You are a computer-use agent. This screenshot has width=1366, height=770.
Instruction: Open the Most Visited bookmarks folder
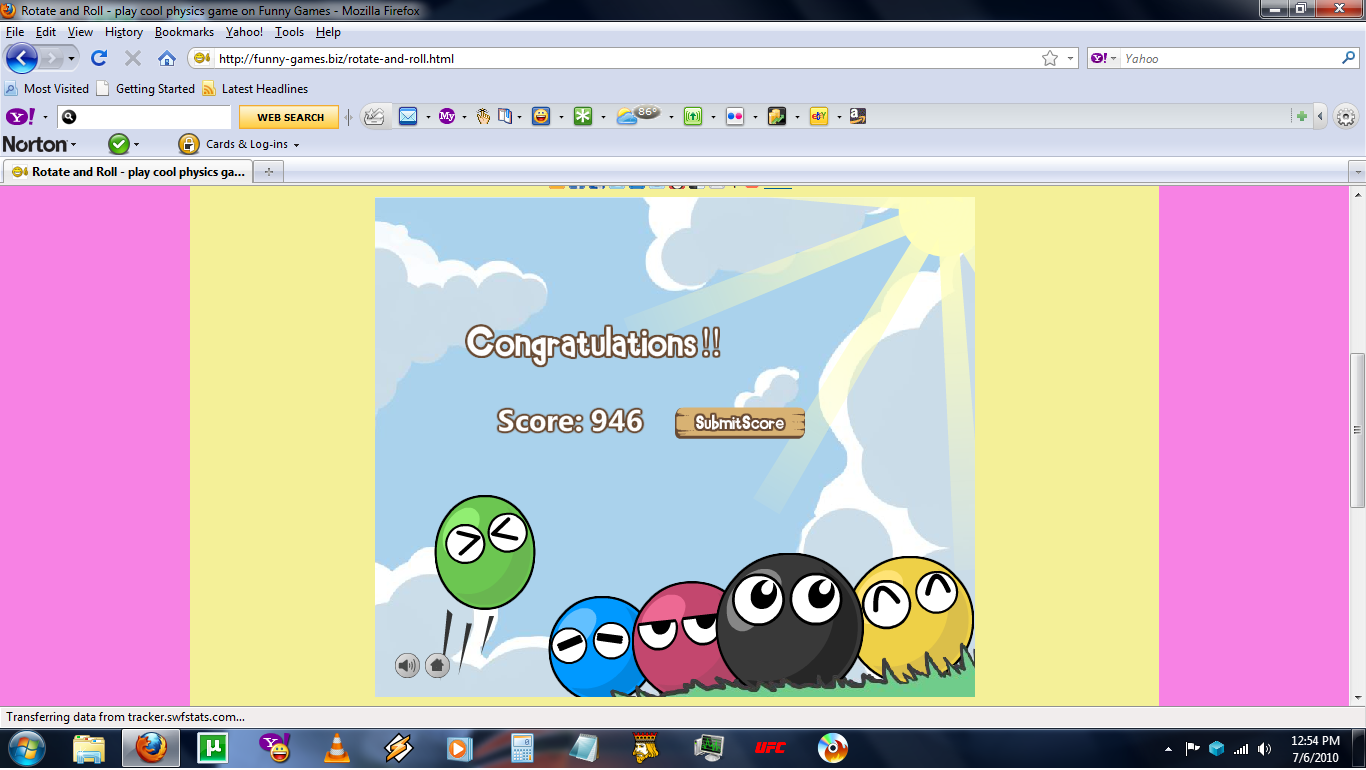pyautogui.click(x=47, y=88)
